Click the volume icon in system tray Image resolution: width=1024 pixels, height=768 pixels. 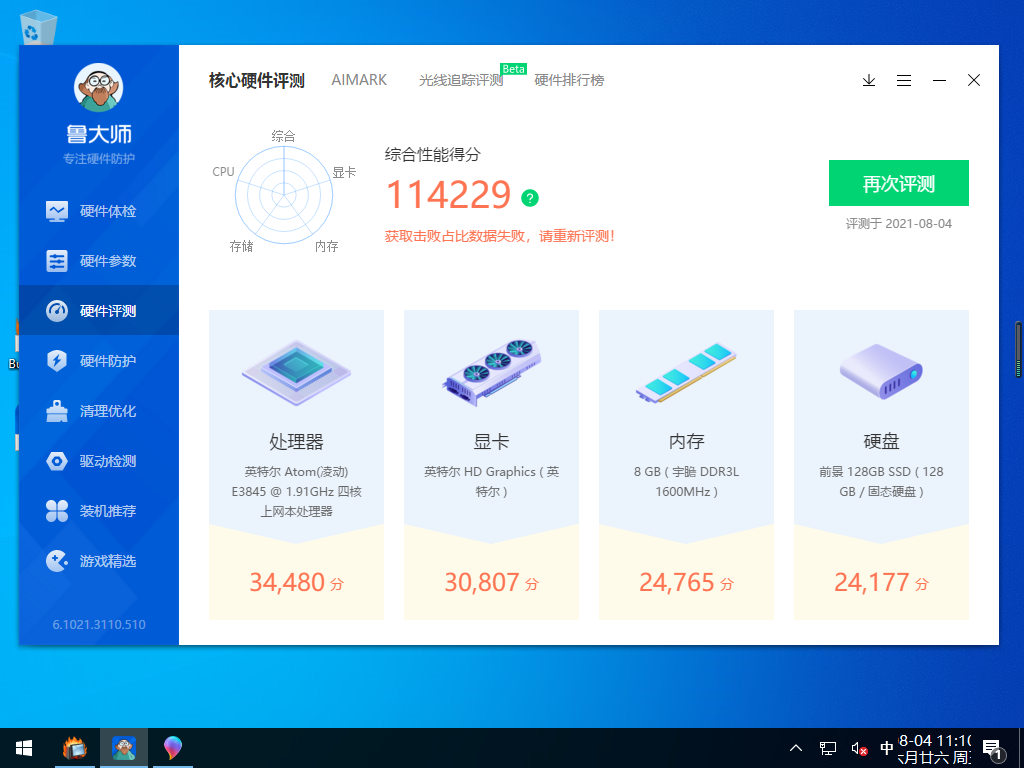(x=857, y=747)
